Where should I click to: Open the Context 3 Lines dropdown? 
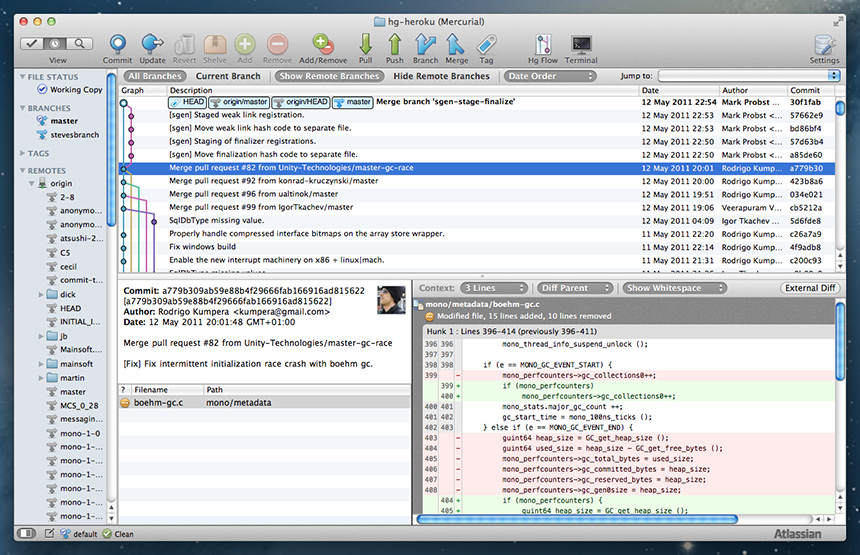[494, 288]
